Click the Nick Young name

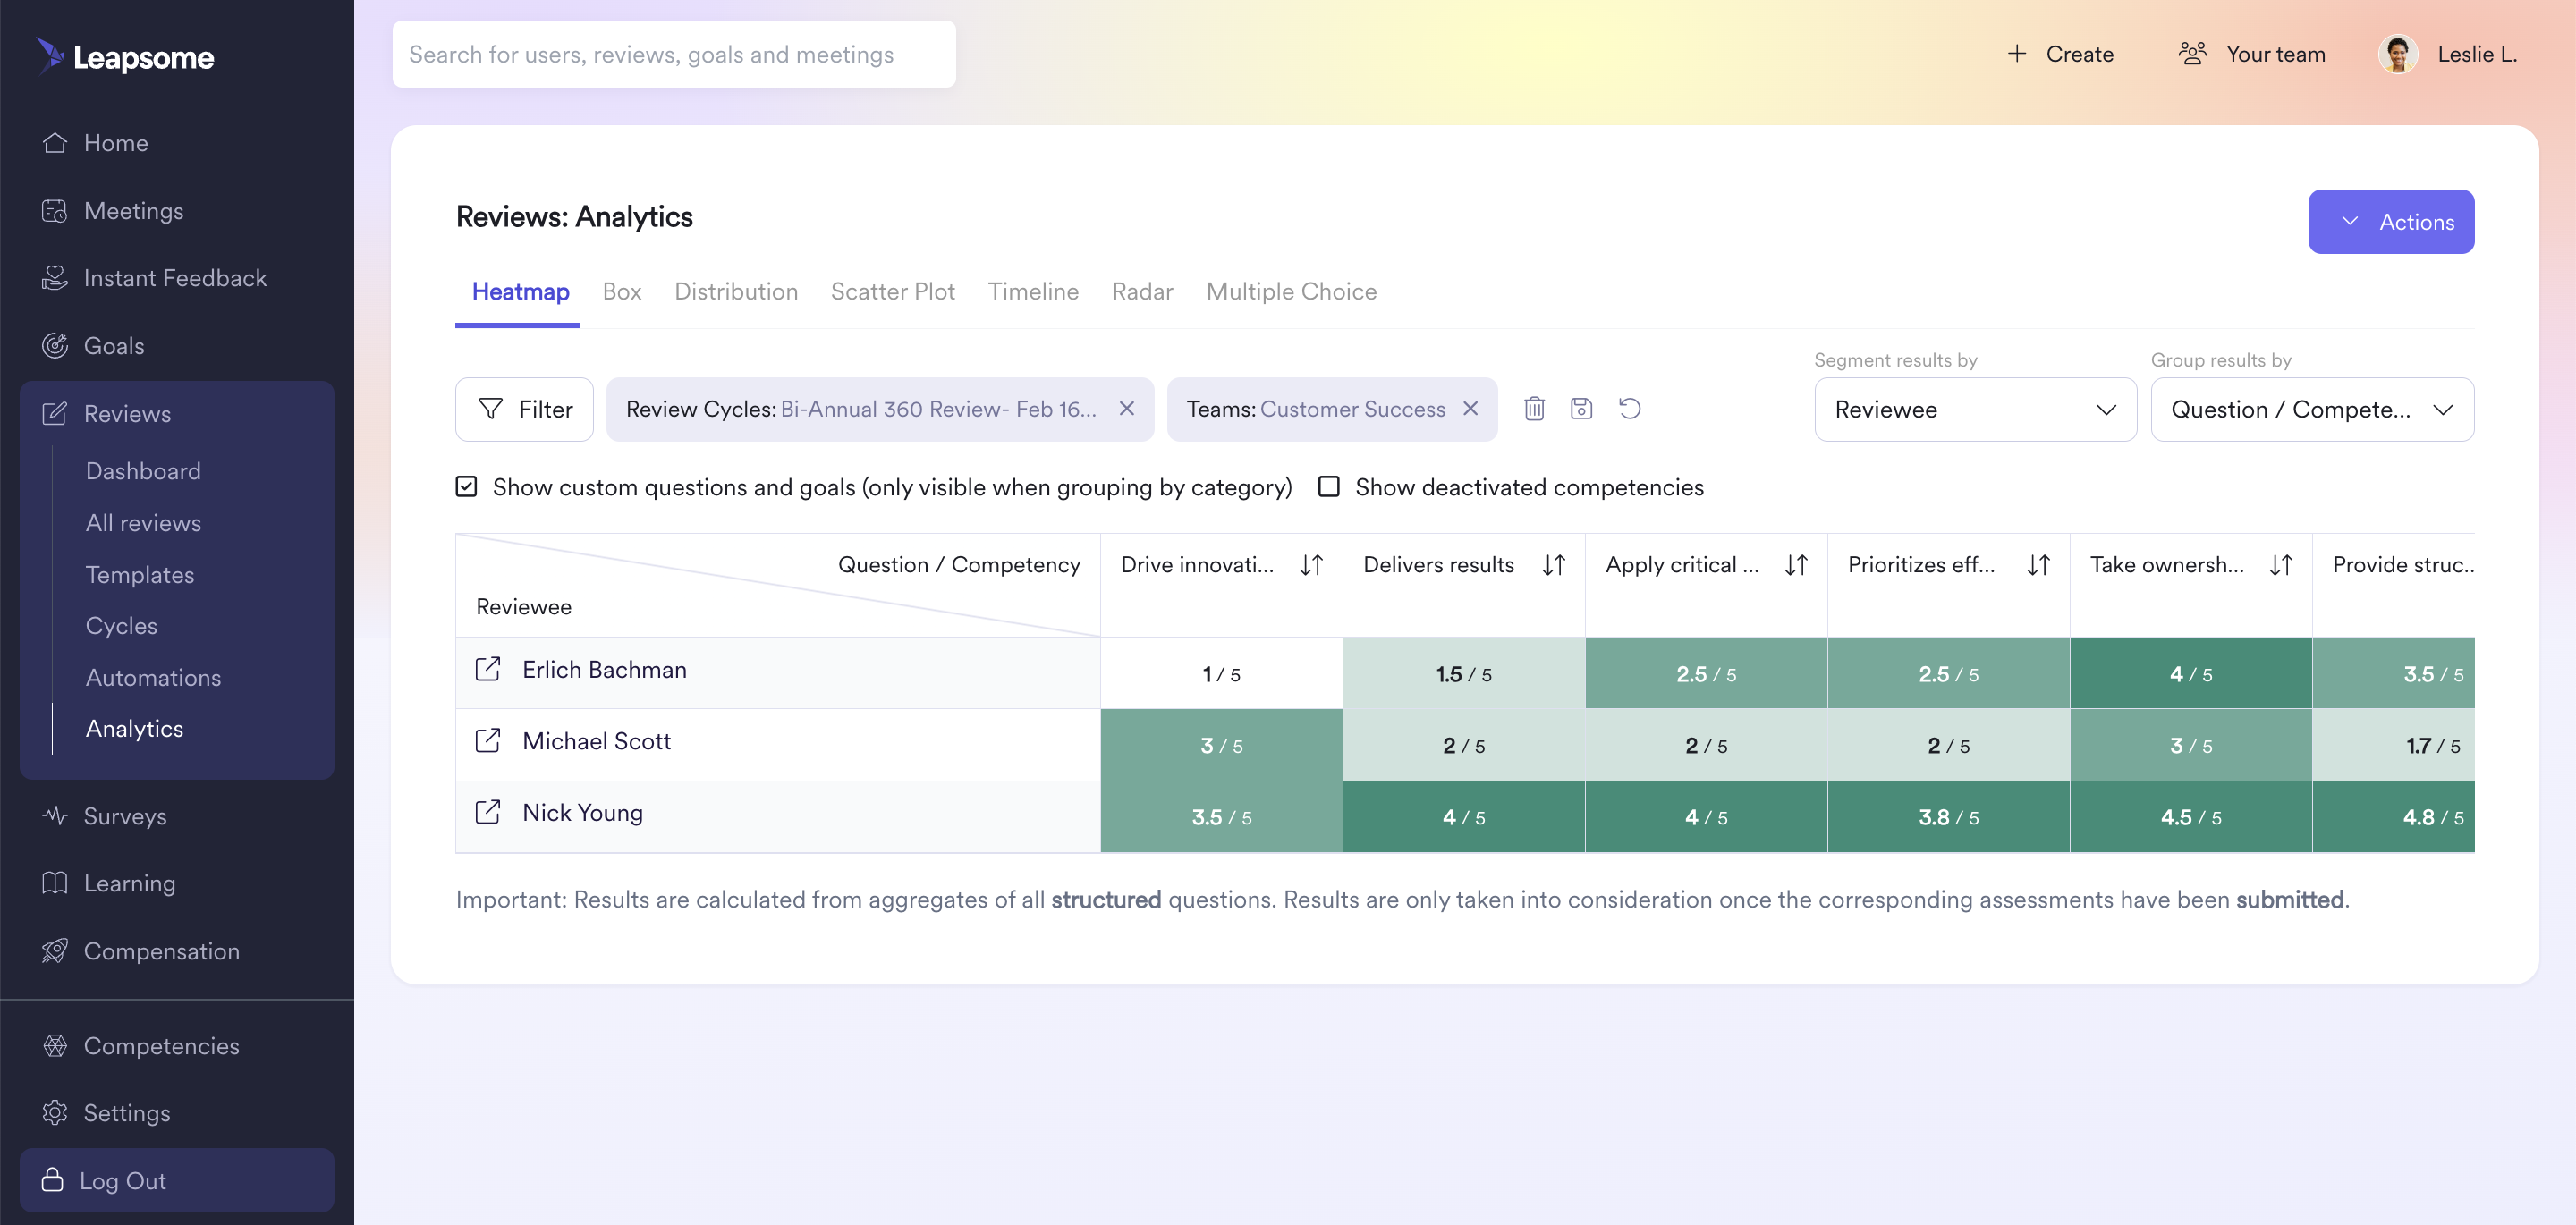click(582, 813)
